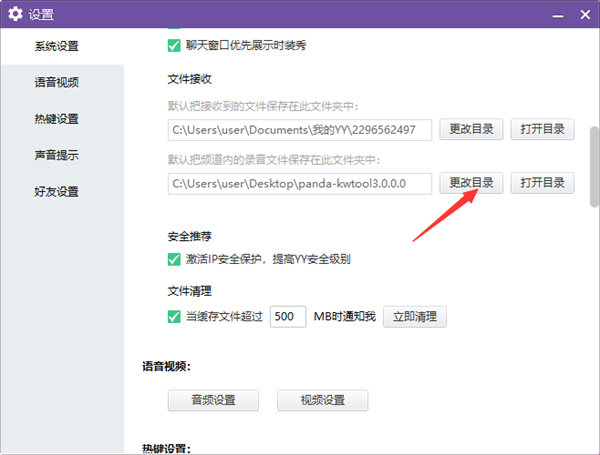Click 更改目录 for received files folder

click(471, 129)
